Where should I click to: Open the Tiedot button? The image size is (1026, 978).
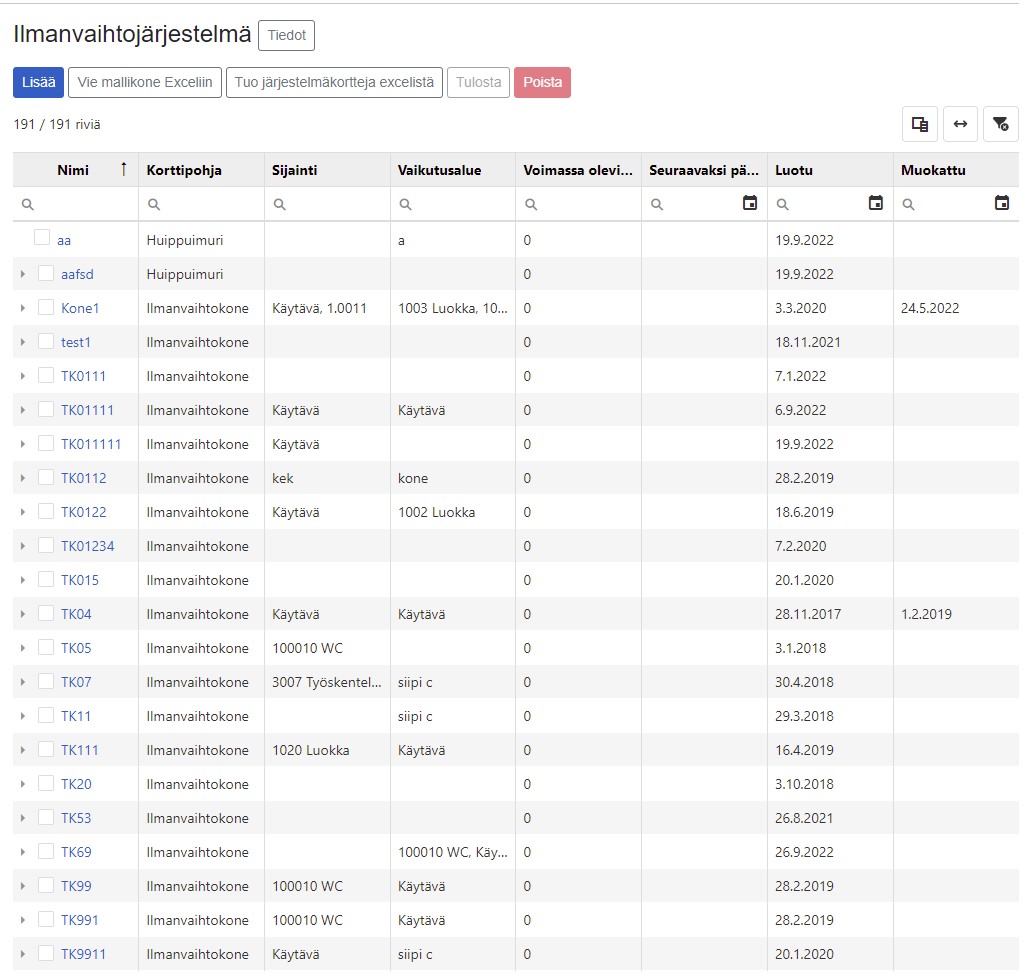[287, 35]
